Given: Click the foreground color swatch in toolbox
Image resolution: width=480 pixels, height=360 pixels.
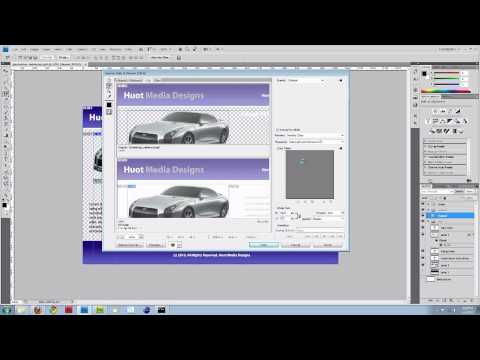Looking at the screenshot, I should tap(4, 205).
